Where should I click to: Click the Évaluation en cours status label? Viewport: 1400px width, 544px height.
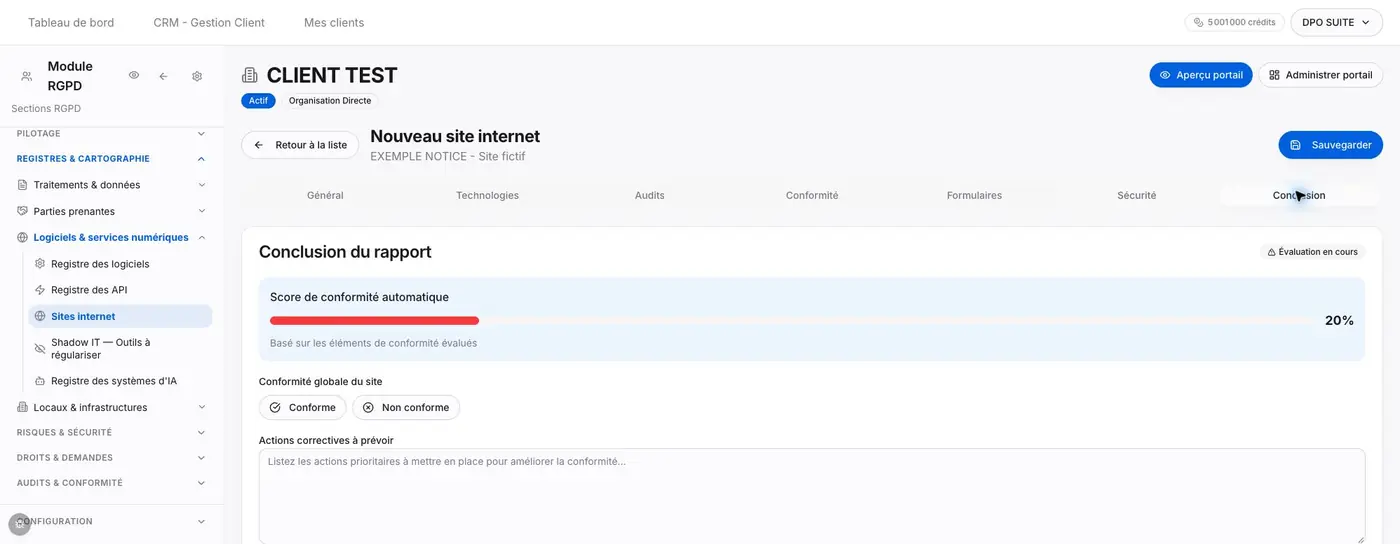(1313, 252)
